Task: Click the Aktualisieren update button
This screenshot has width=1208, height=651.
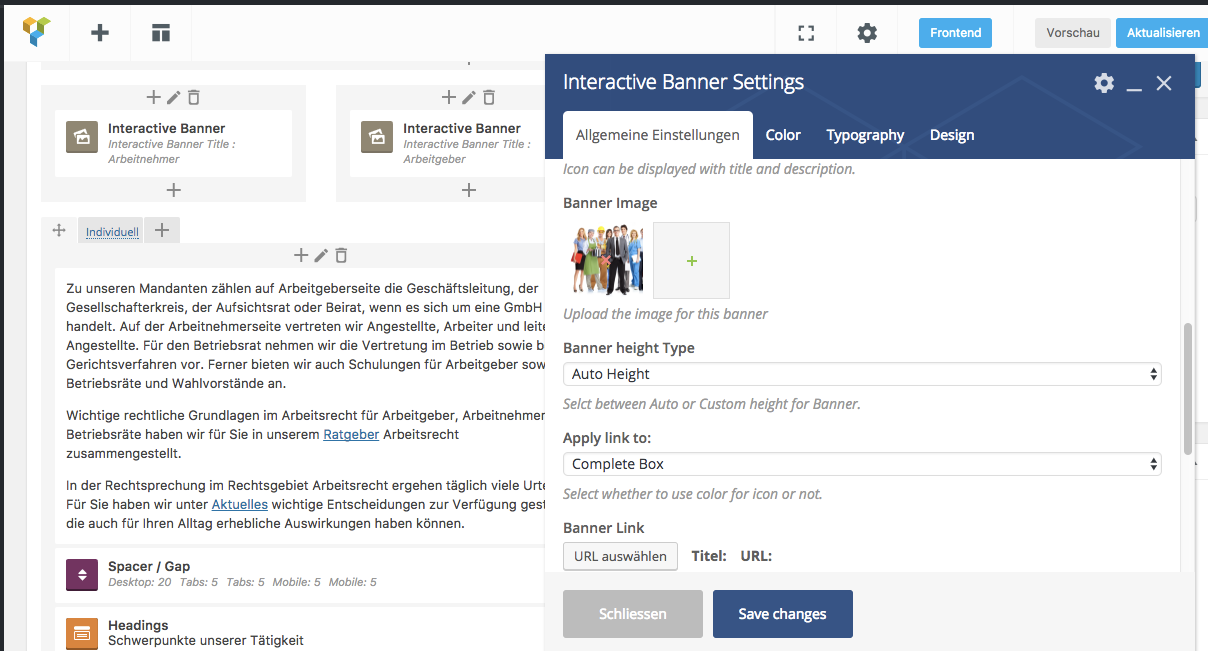Action: [x=1162, y=33]
